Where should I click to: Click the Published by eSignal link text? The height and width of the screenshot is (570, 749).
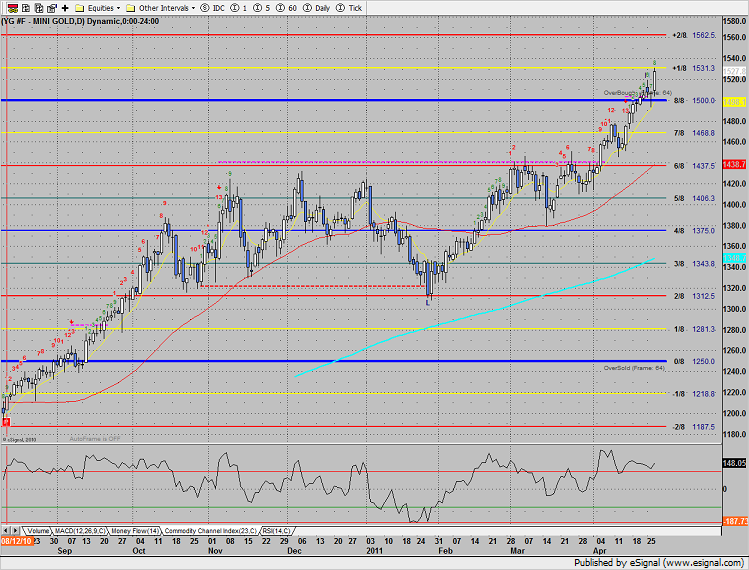coord(658,563)
